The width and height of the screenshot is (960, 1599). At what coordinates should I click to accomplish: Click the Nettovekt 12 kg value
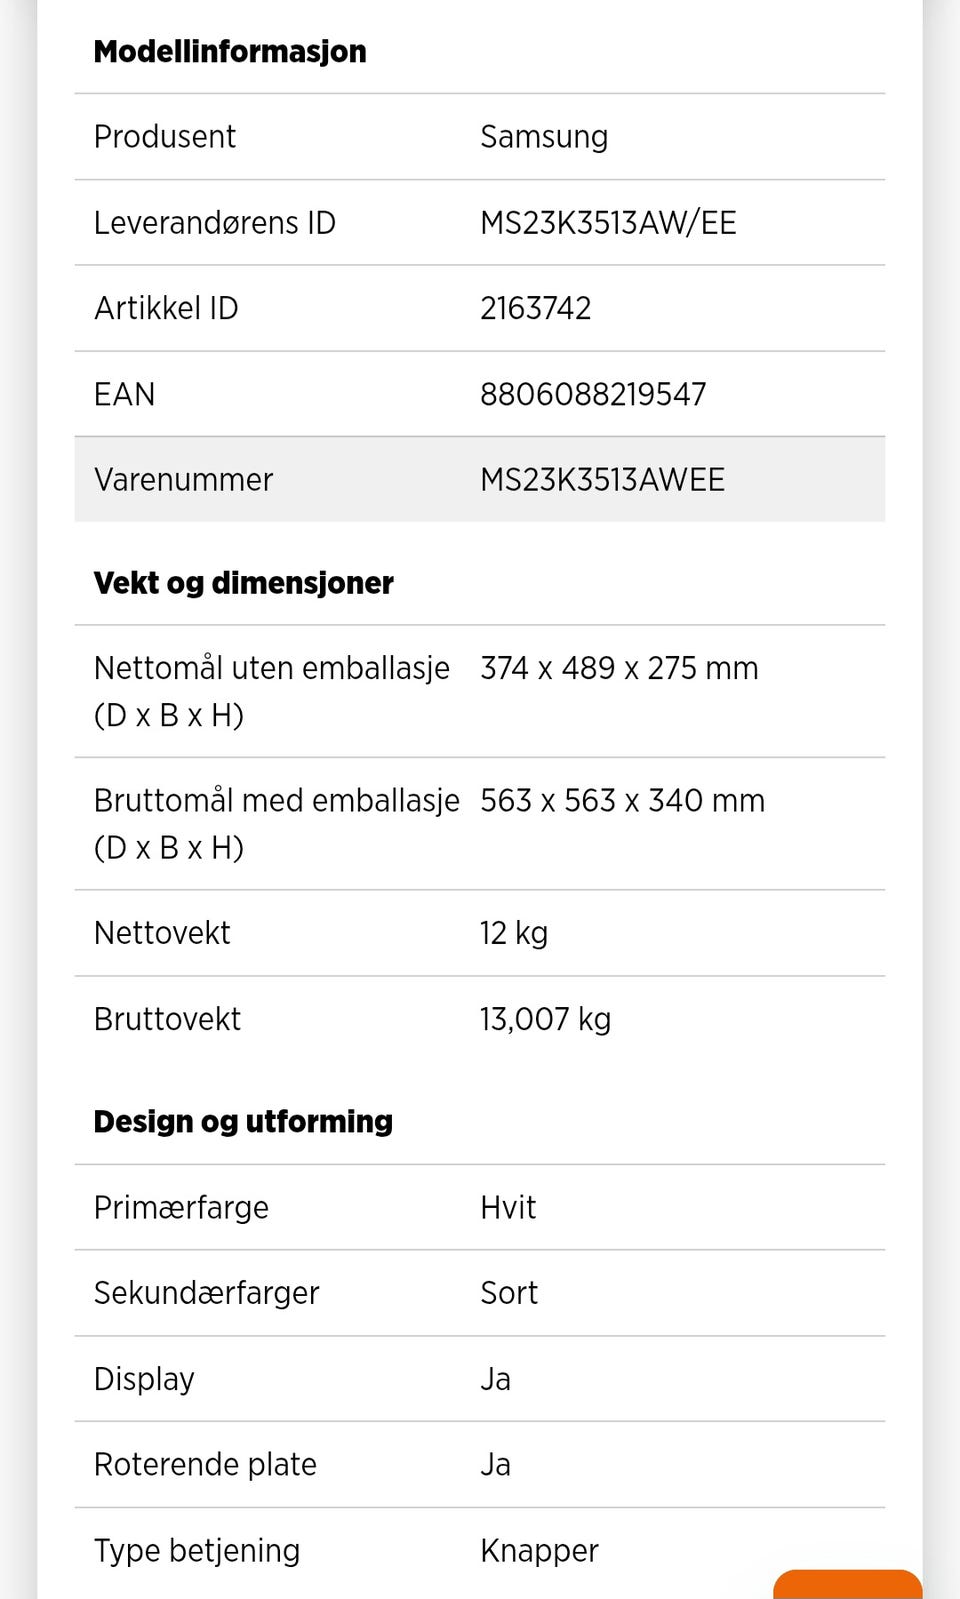tap(514, 933)
